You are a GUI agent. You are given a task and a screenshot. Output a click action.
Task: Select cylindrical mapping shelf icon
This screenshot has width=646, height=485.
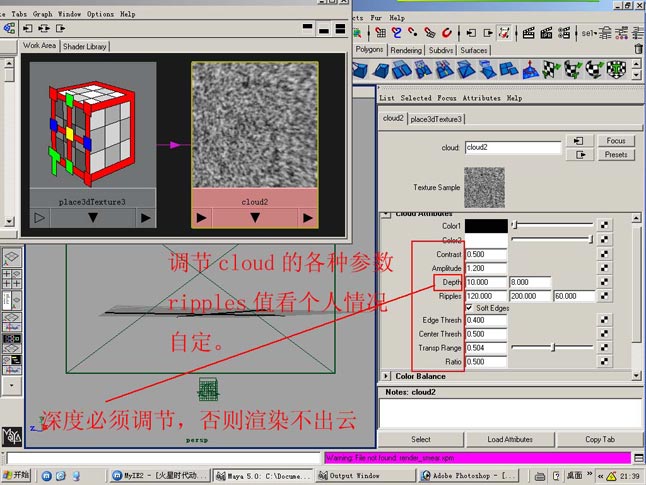tap(573, 69)
